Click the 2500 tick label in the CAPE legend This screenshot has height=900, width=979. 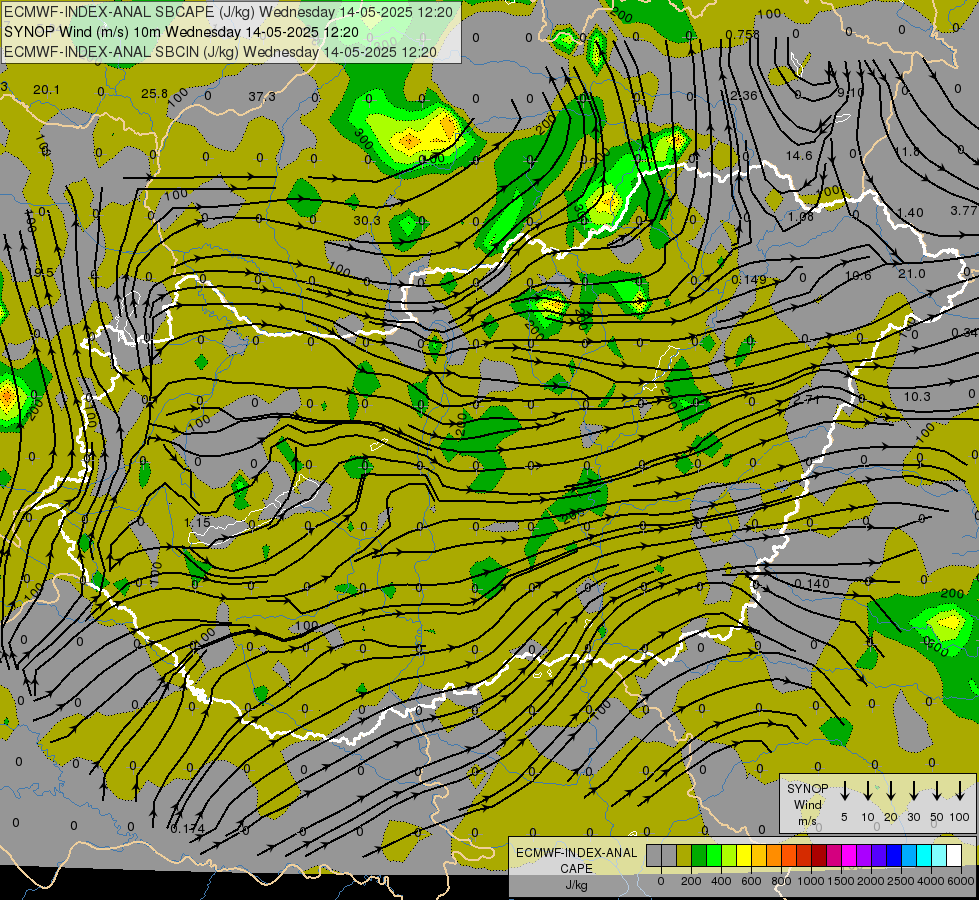coord(901,881)
